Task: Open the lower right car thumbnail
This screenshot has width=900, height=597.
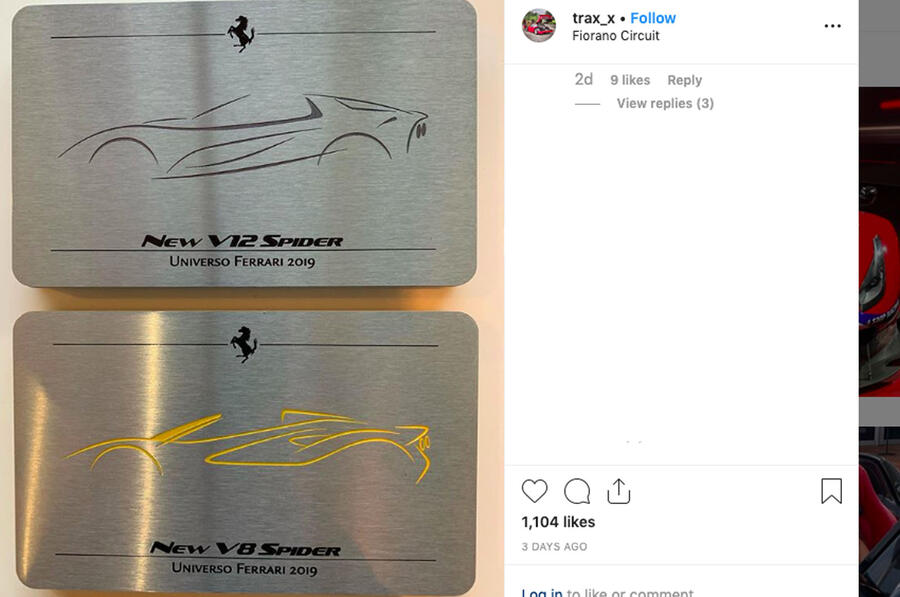Action: point(879,511)
